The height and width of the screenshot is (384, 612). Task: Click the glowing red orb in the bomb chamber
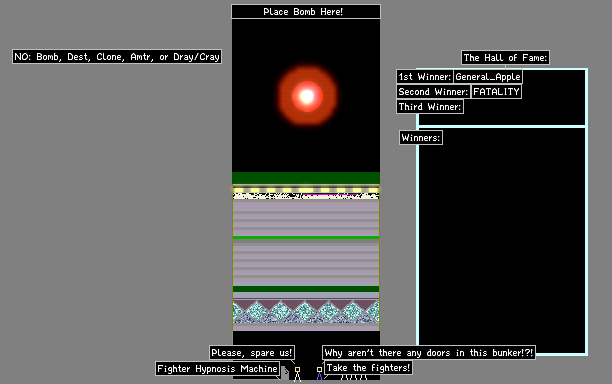point(307,96)
